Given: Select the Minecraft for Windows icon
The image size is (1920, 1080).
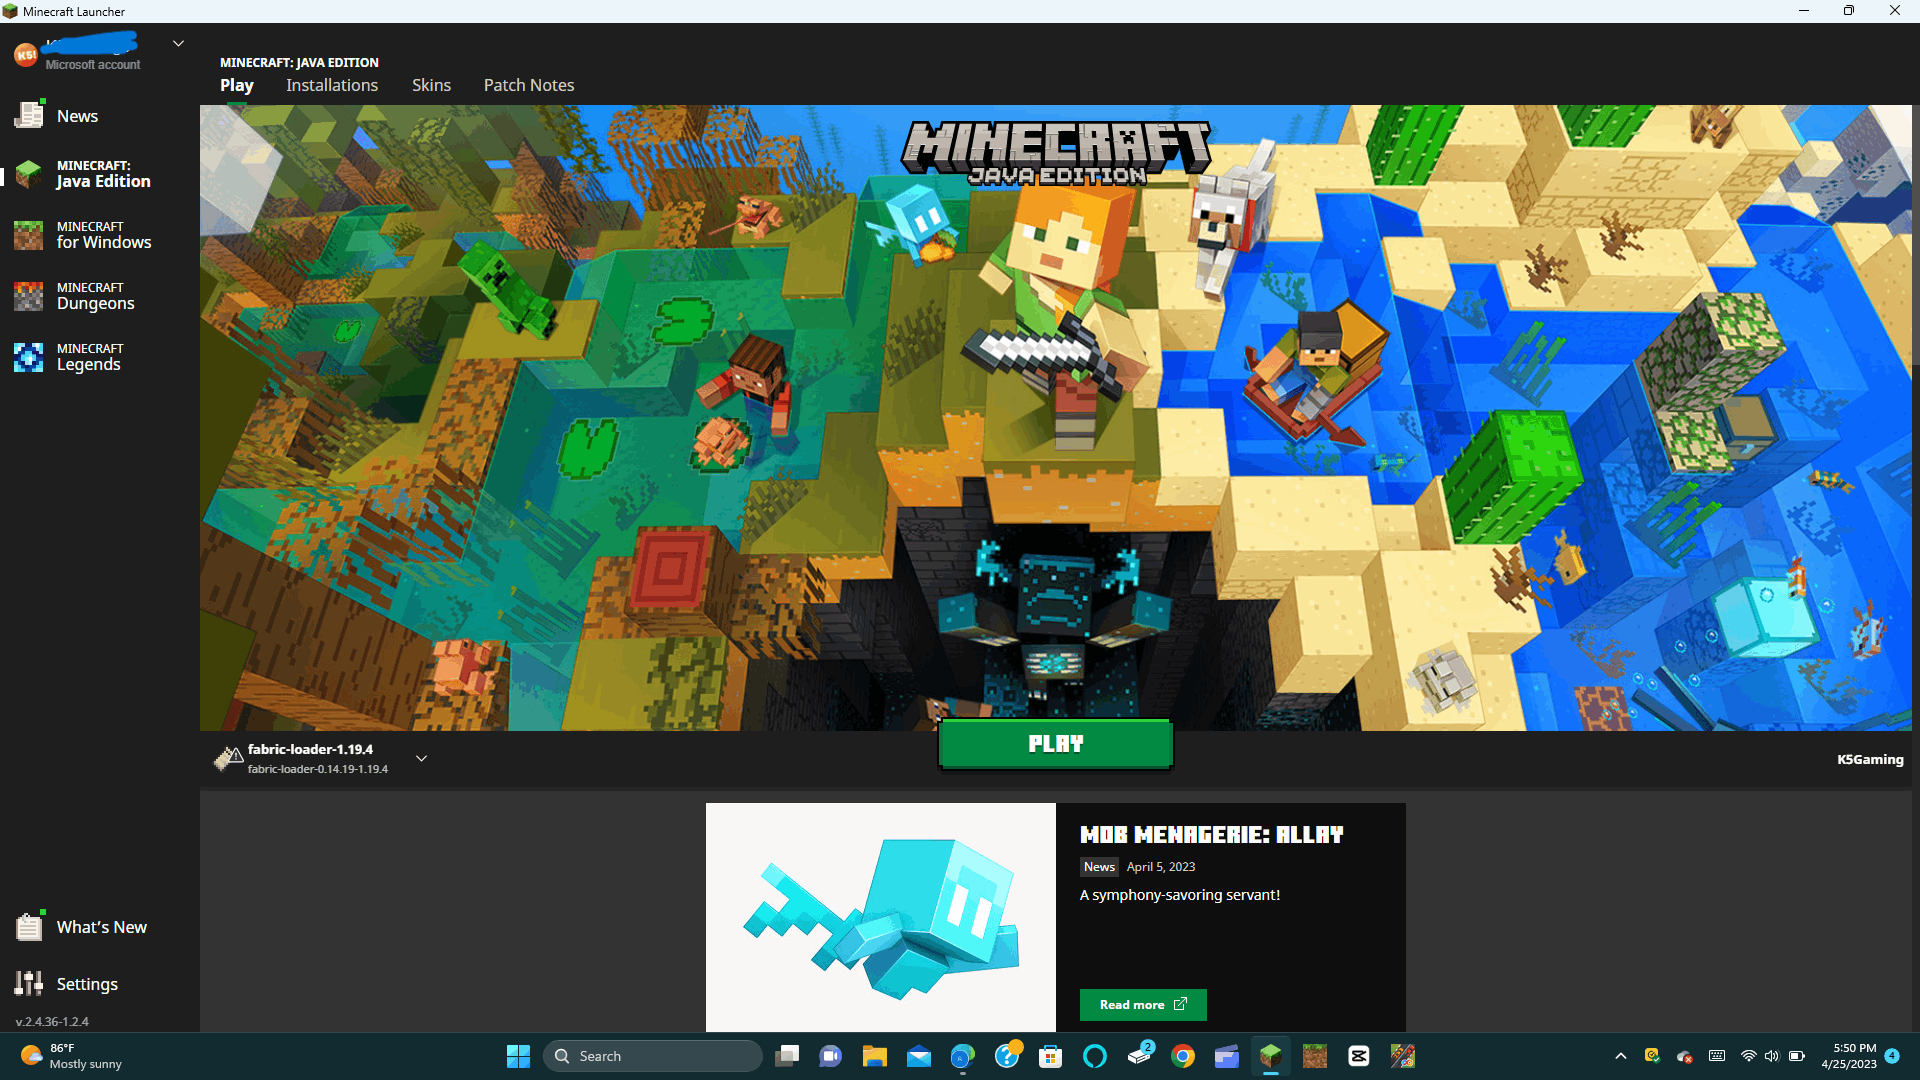Looking at the screenshot, I should (x=29, y=235).
